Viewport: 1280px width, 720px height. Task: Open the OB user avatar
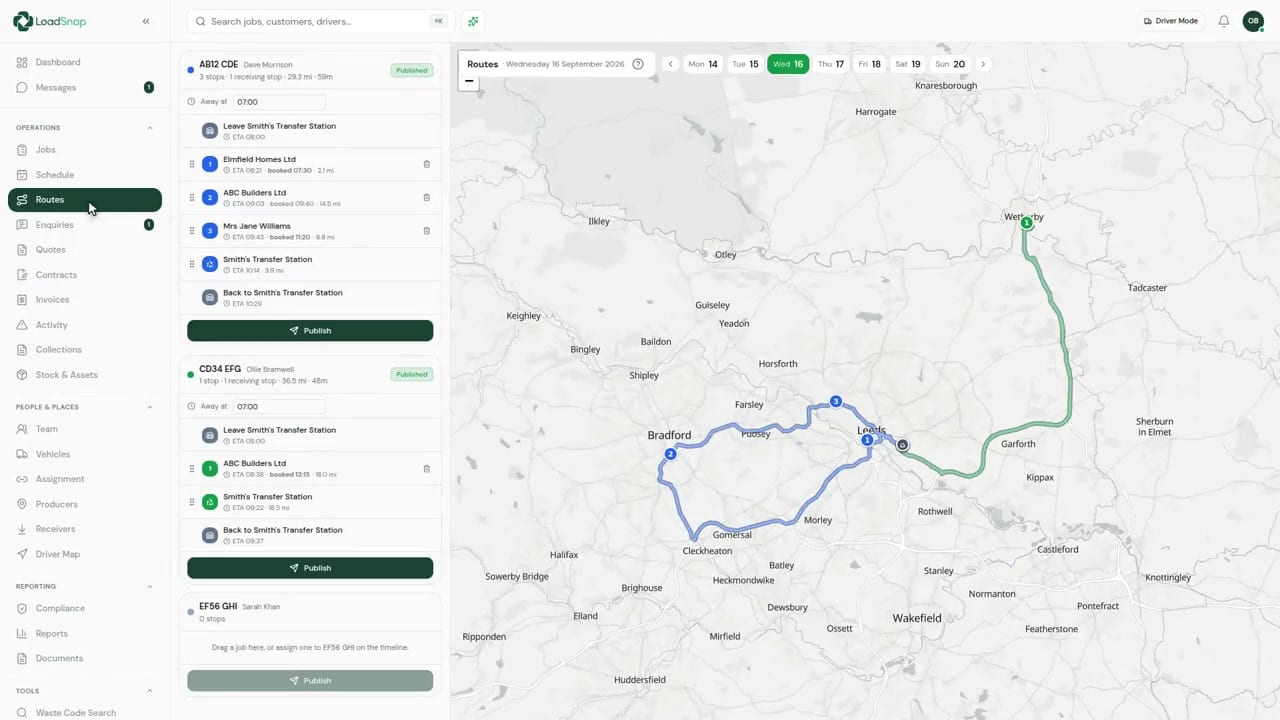(x=1253, y=21)
